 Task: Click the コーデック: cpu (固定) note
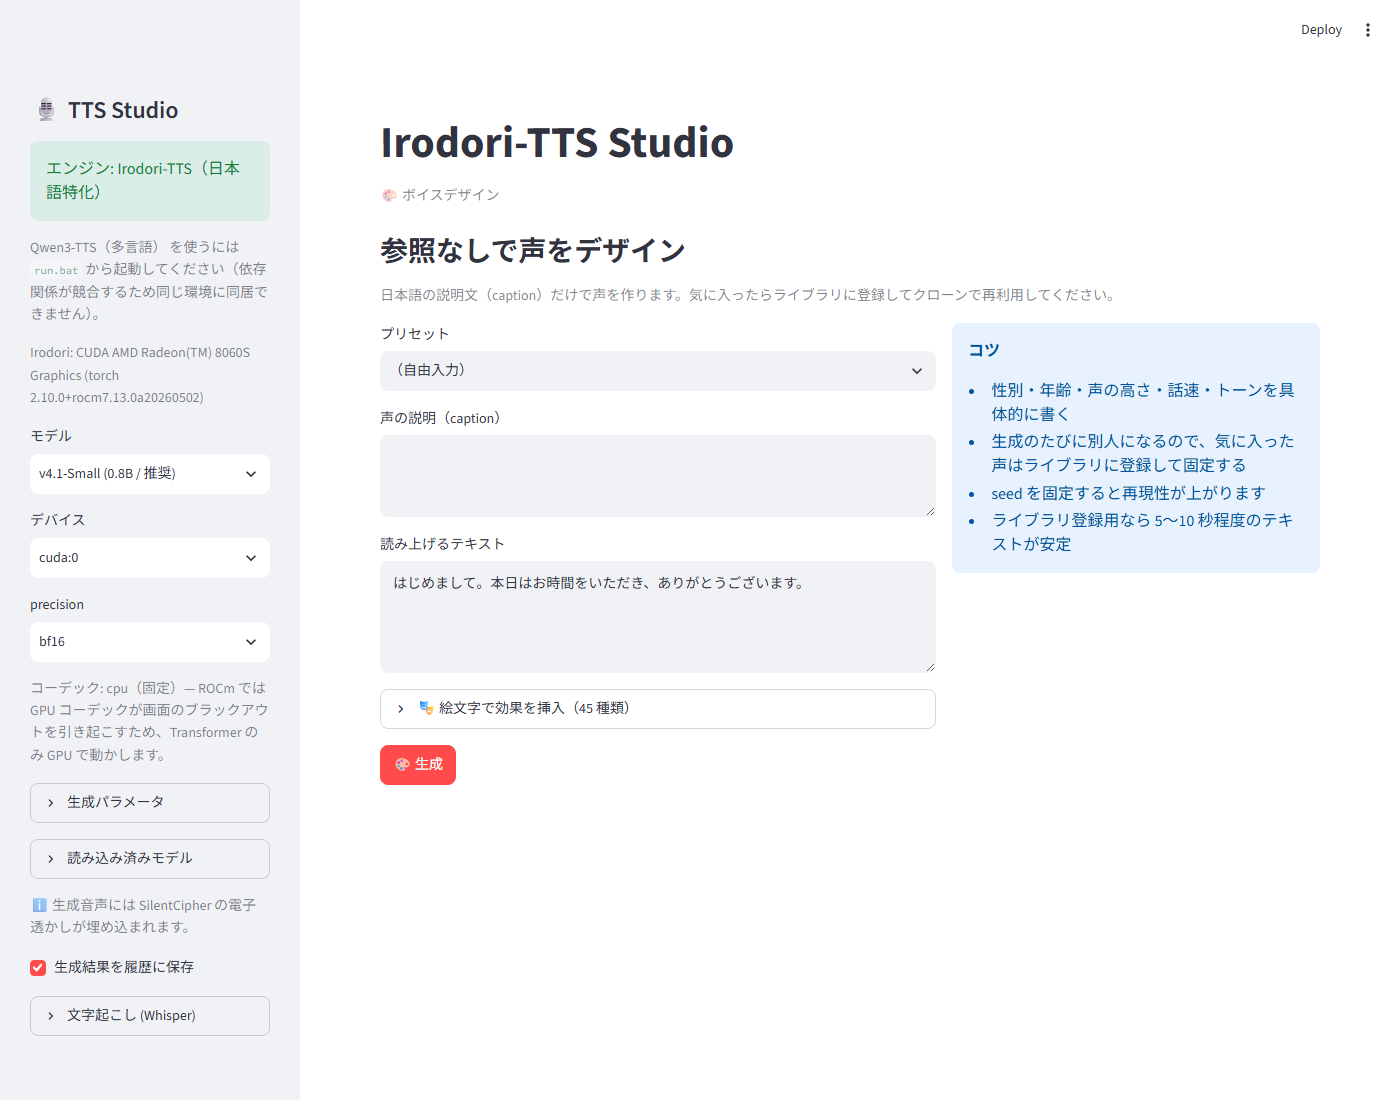click(149, 721)
